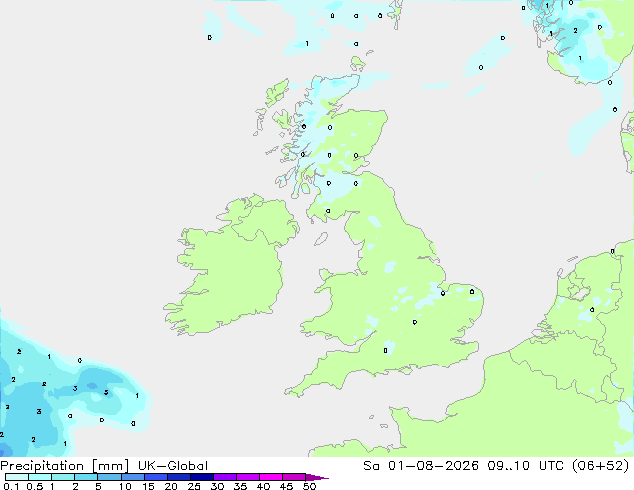Click the '(06+52)' forecast run text
This screenshot has width=634, height=490.
(601, 466)
